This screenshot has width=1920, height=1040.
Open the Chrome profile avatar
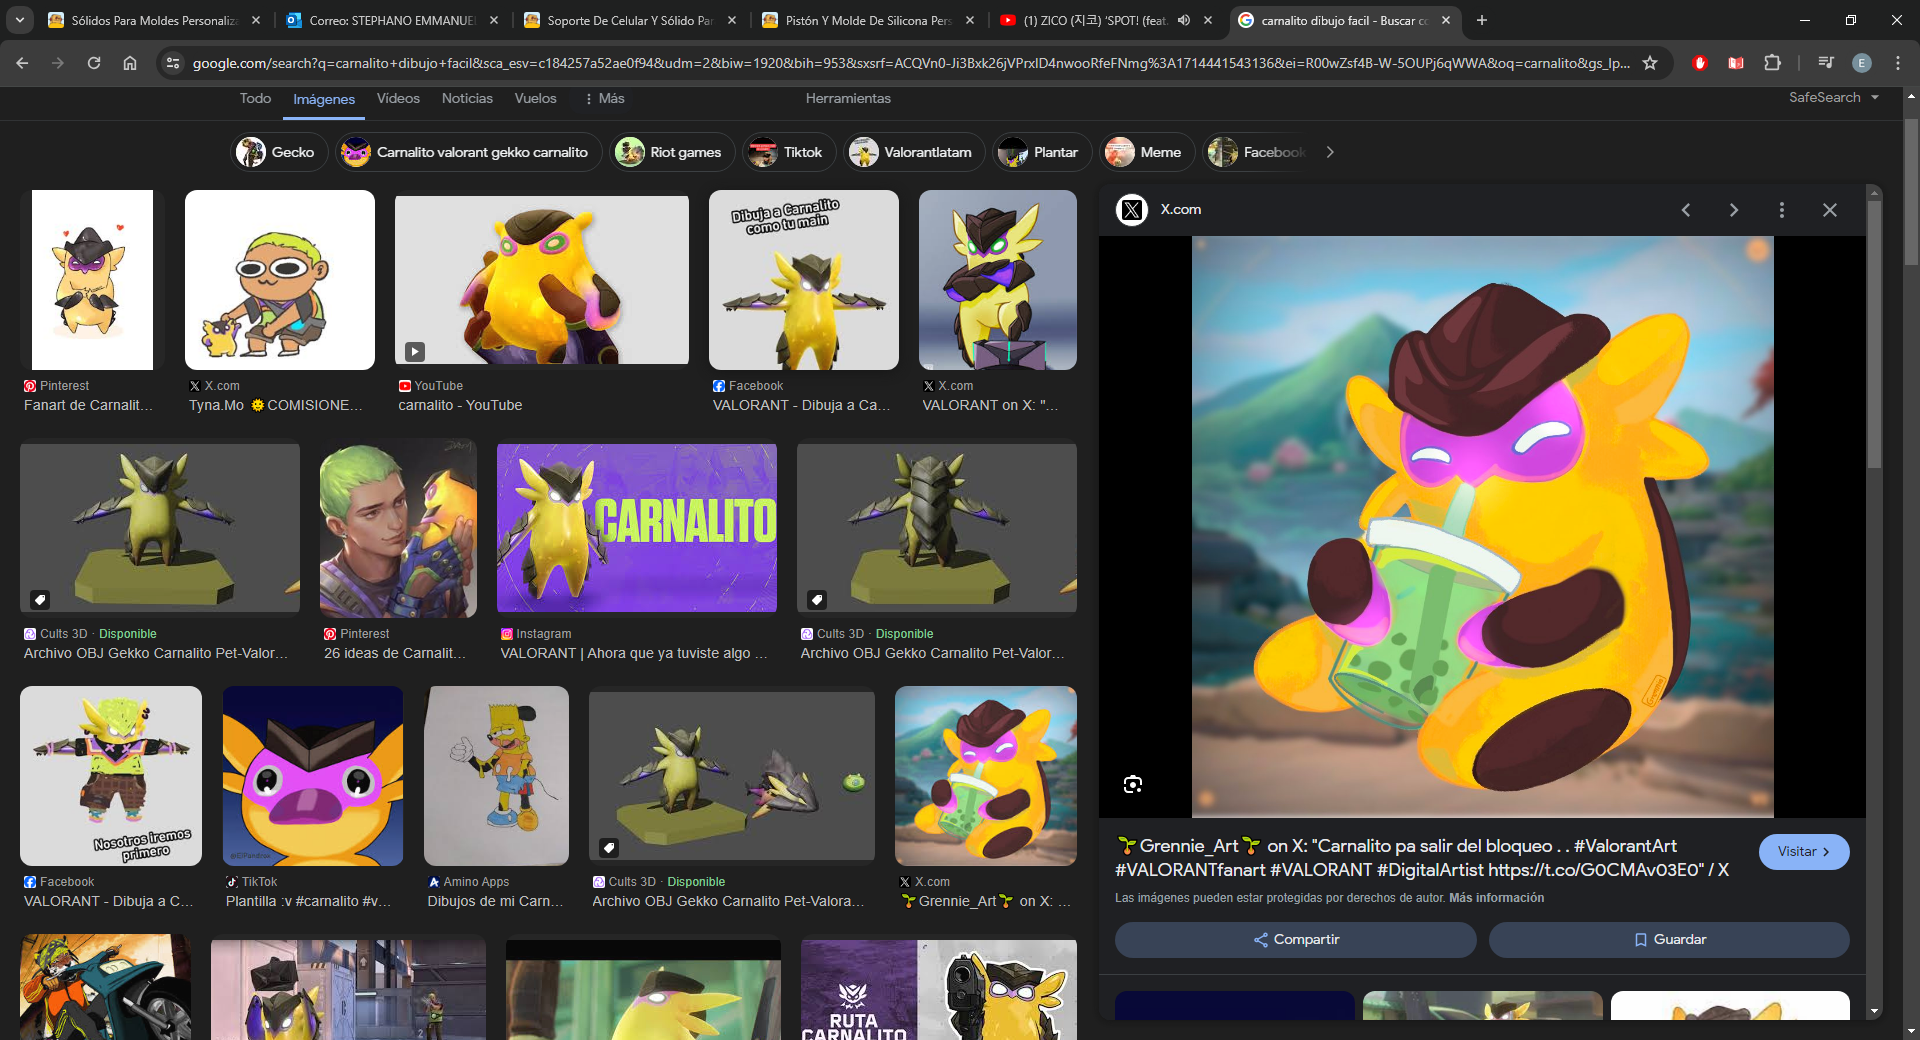(1862, 63)
